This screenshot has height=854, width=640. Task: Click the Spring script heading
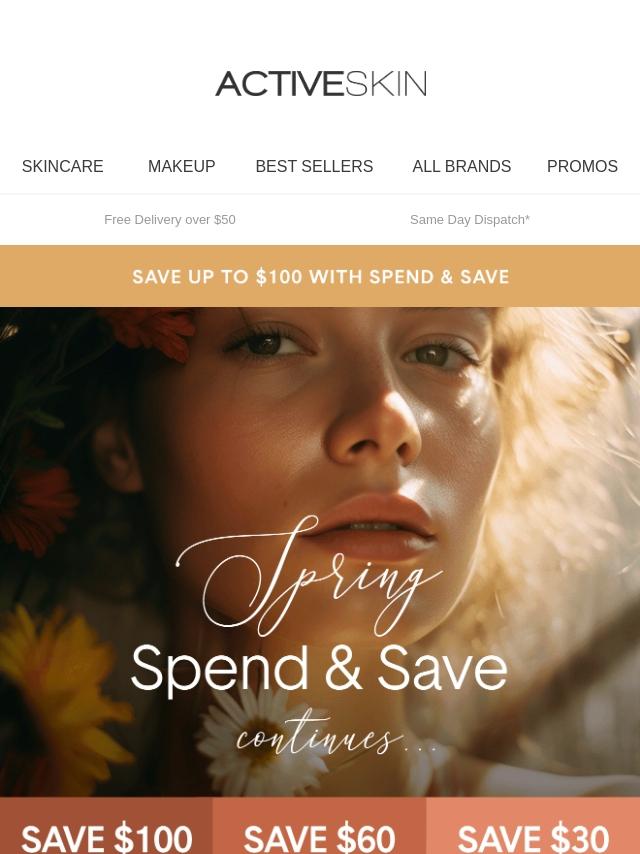pos(309,577)
